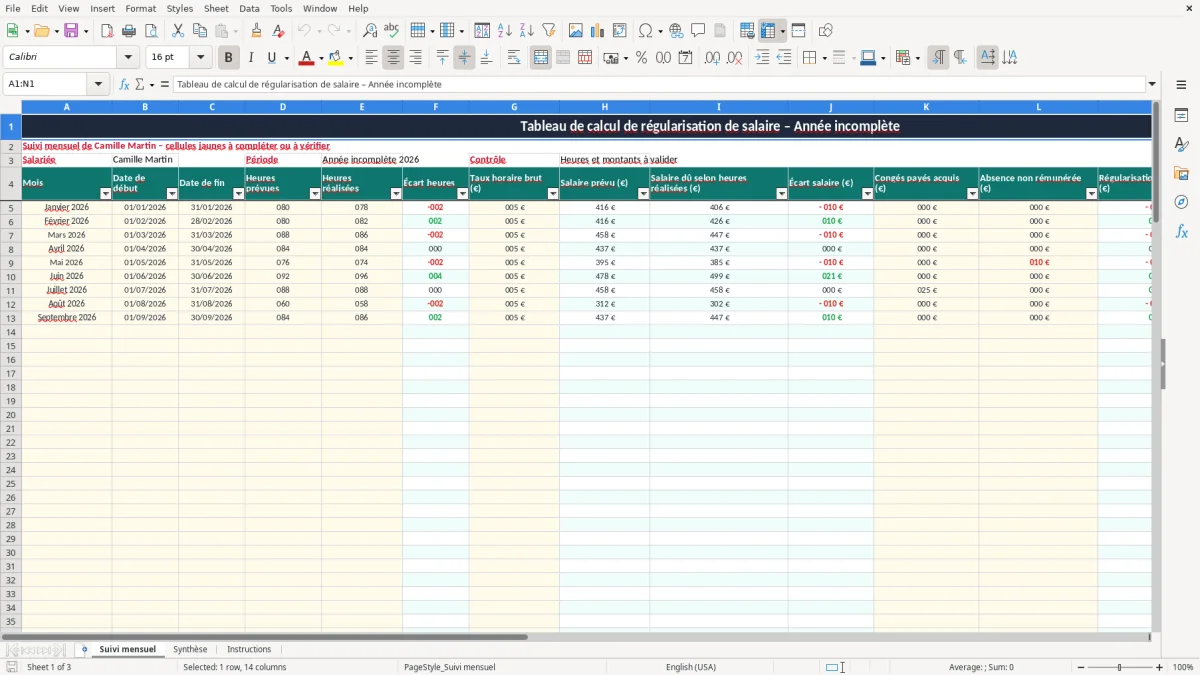Open the sidebar Gallery panel icon

point(1181,174)
